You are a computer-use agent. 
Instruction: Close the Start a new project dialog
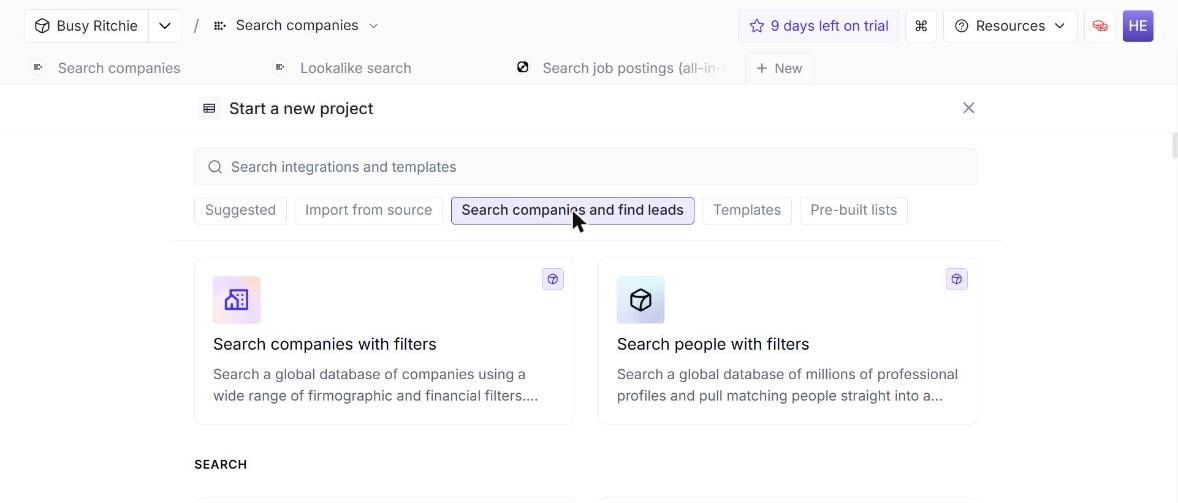pos(968,108)
